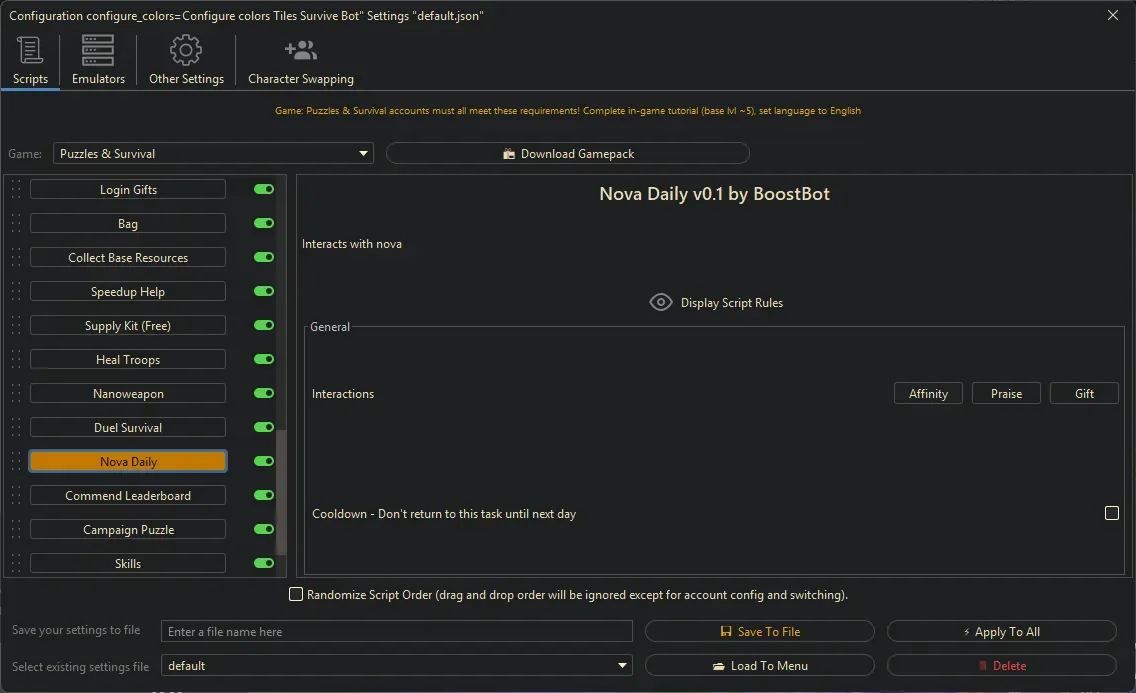This screenshot has height=693, width=1136.
Task: Enable the Cooldown next day checkbox
Action: coord(1111,513)
